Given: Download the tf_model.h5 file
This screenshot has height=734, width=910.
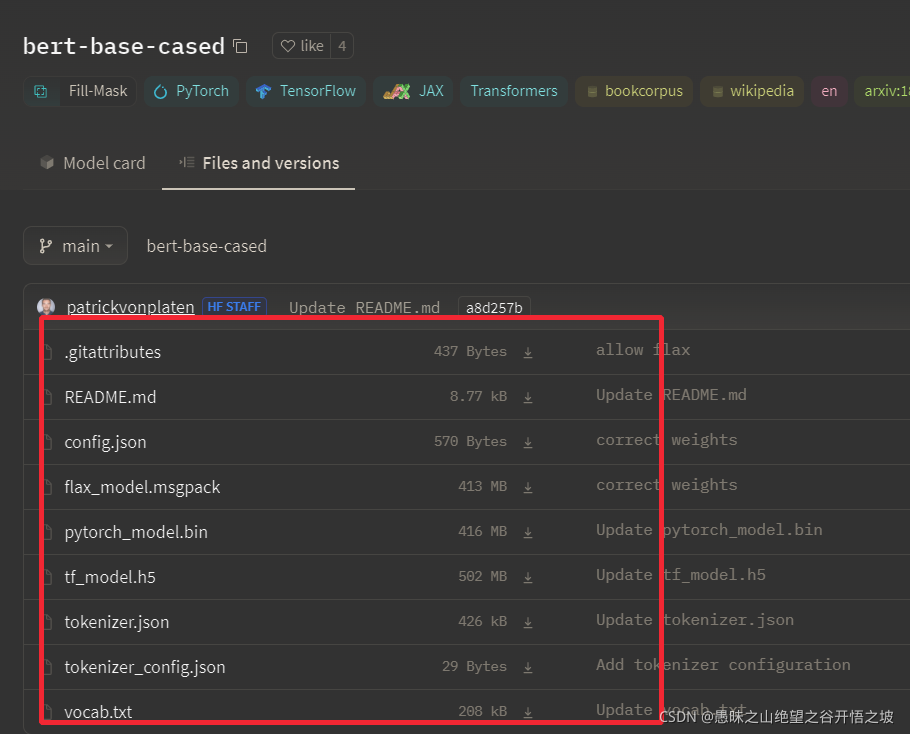Looking at the screenshot, I should (528, 577).
